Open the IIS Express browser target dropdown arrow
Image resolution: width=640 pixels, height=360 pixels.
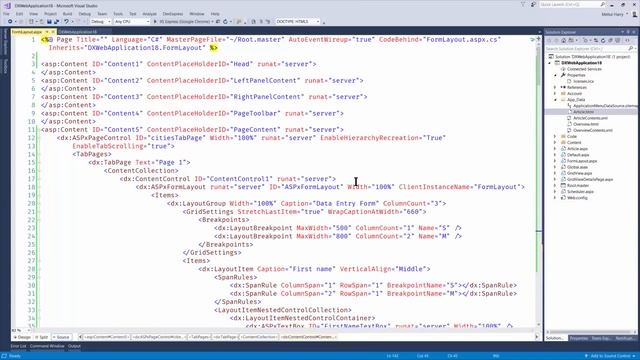213,22
